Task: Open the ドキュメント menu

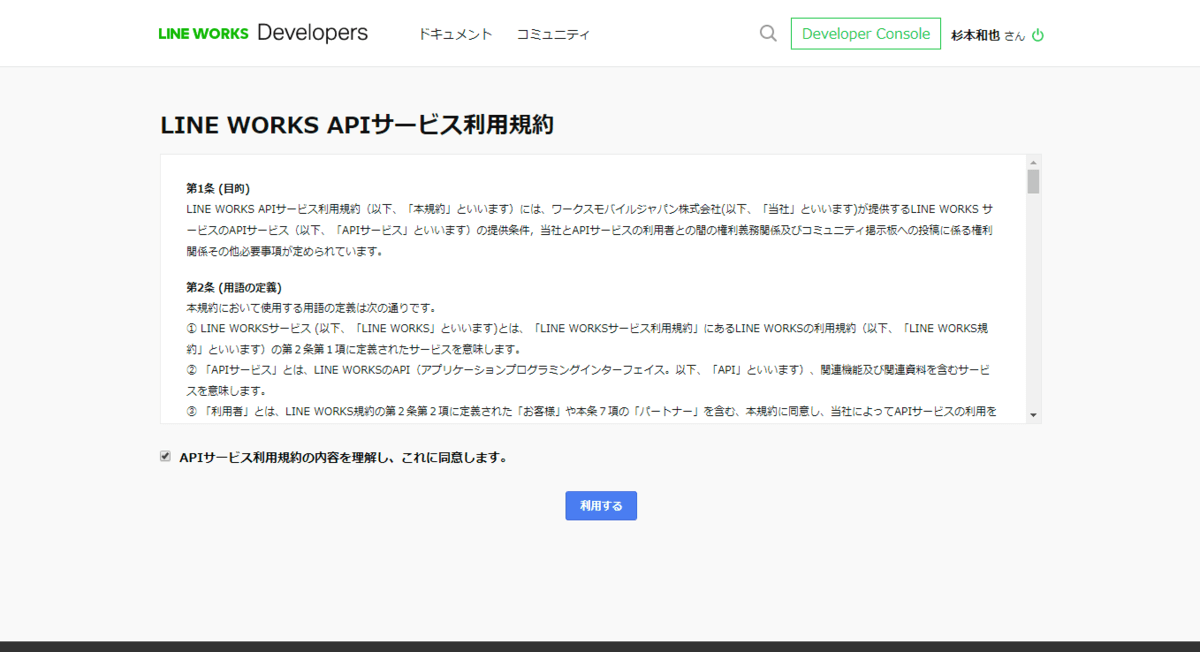Action: click(455, 34)
